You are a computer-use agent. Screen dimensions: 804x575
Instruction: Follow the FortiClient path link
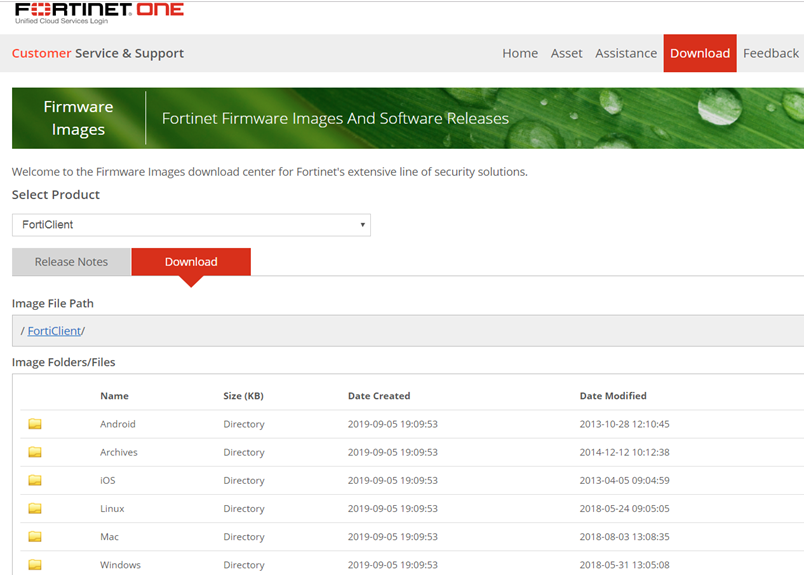click(54, 331)
